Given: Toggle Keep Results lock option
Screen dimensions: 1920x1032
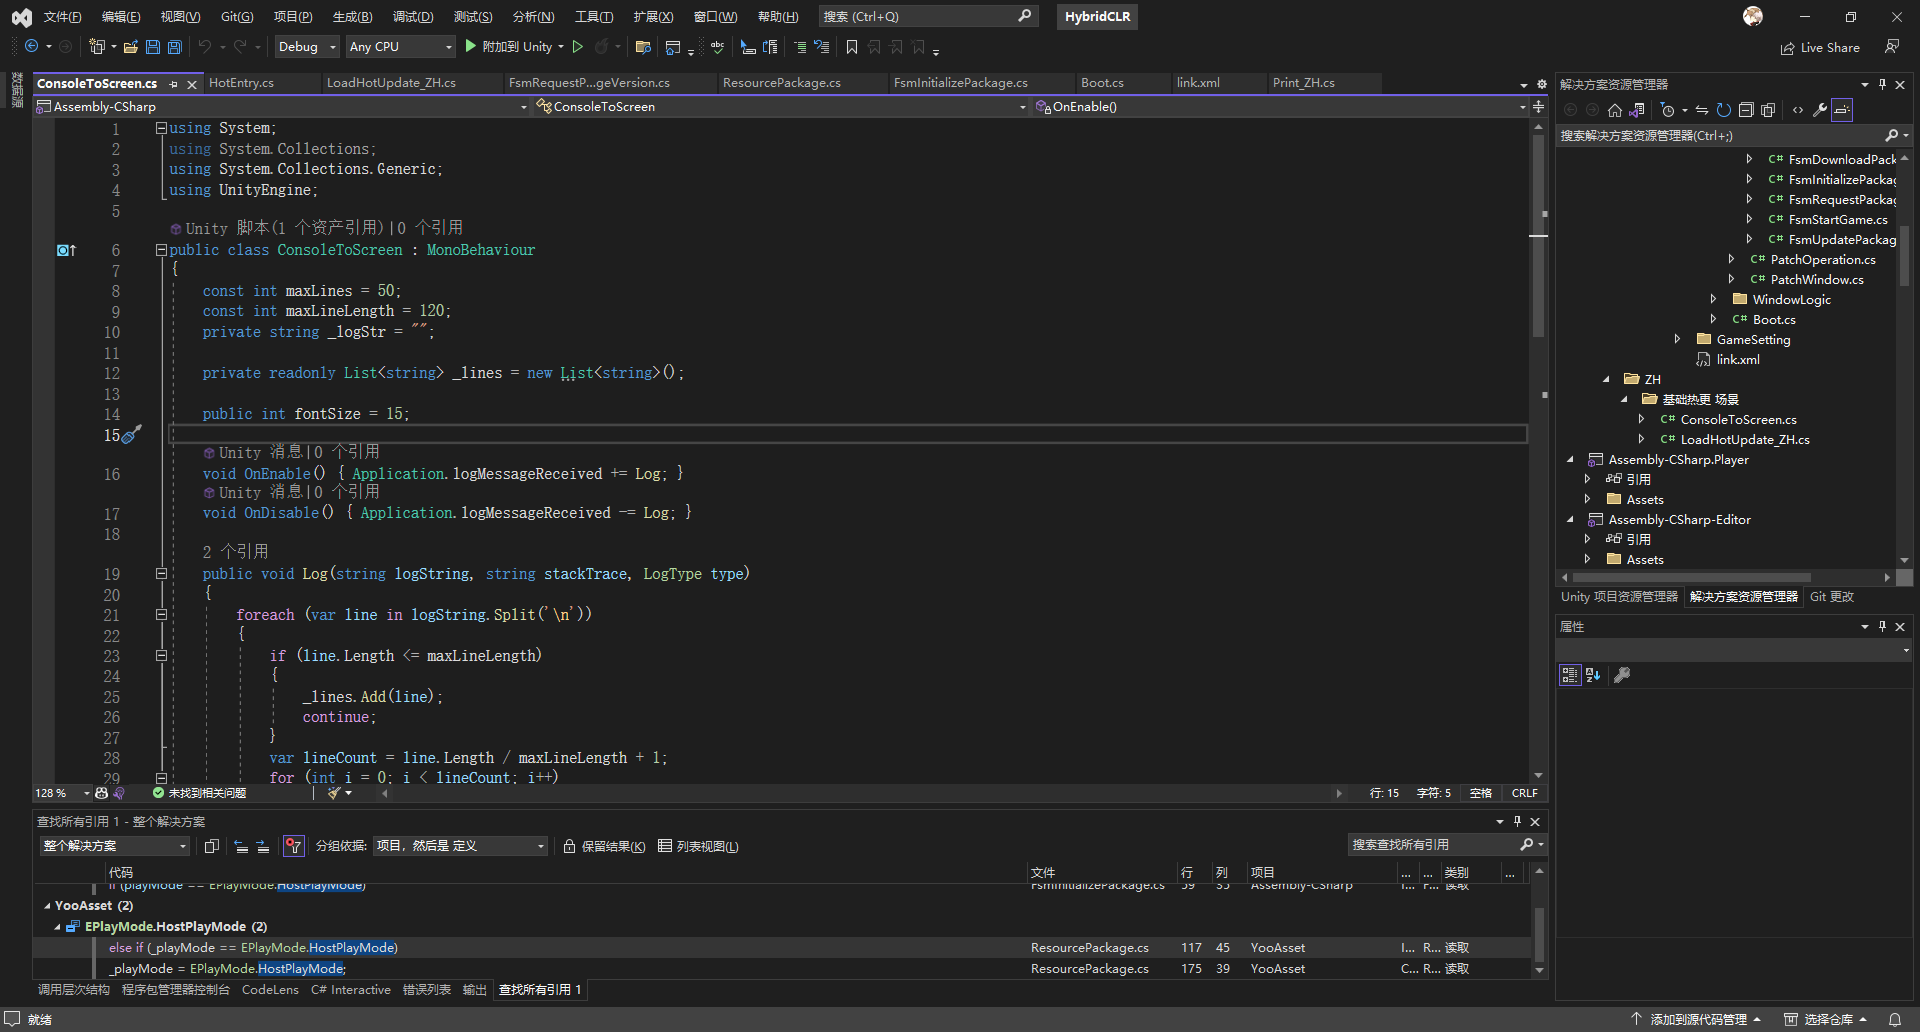Looking at the screenshot, I should pyautogui.click(x=604, y=846).
